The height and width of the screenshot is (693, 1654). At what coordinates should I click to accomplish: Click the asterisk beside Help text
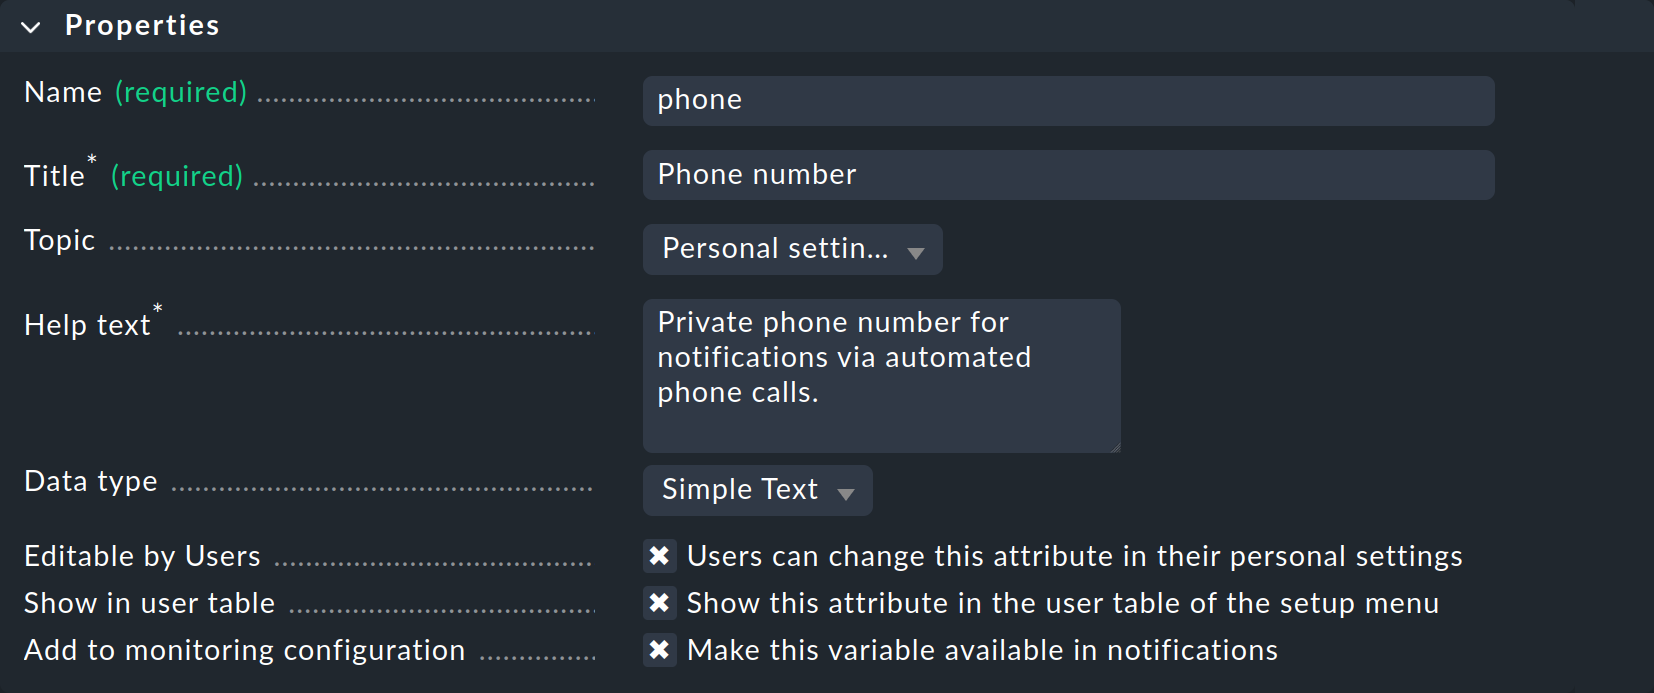click(x=158, y=310)
